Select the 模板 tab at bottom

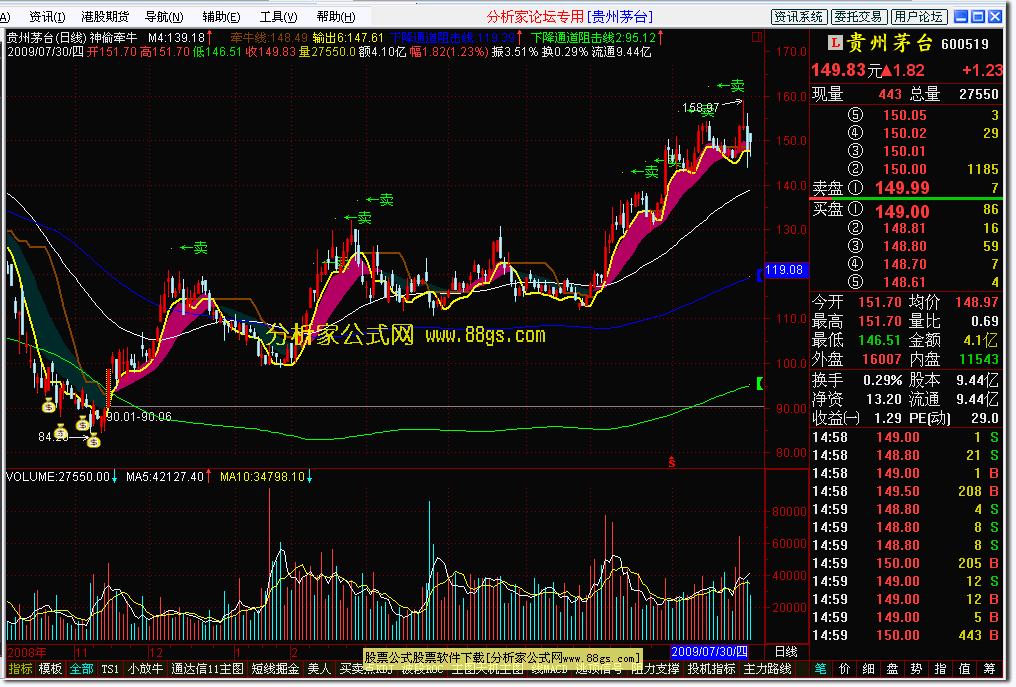pos(50,668)
